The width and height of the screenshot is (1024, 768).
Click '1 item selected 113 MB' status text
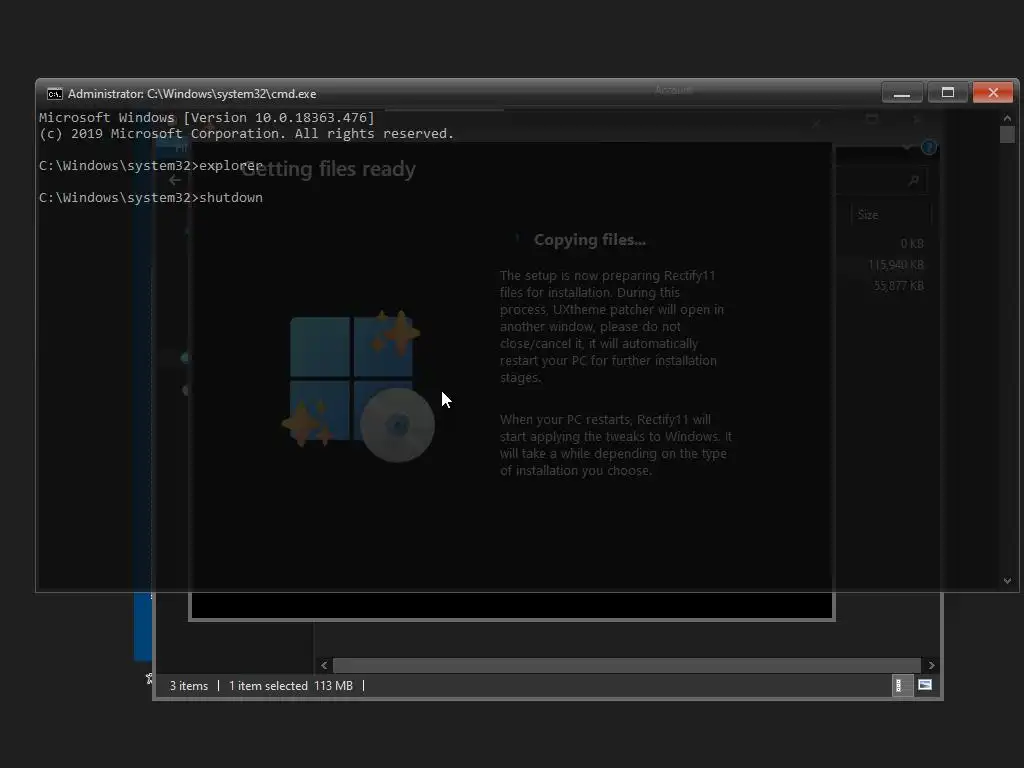tap(291, 686)
